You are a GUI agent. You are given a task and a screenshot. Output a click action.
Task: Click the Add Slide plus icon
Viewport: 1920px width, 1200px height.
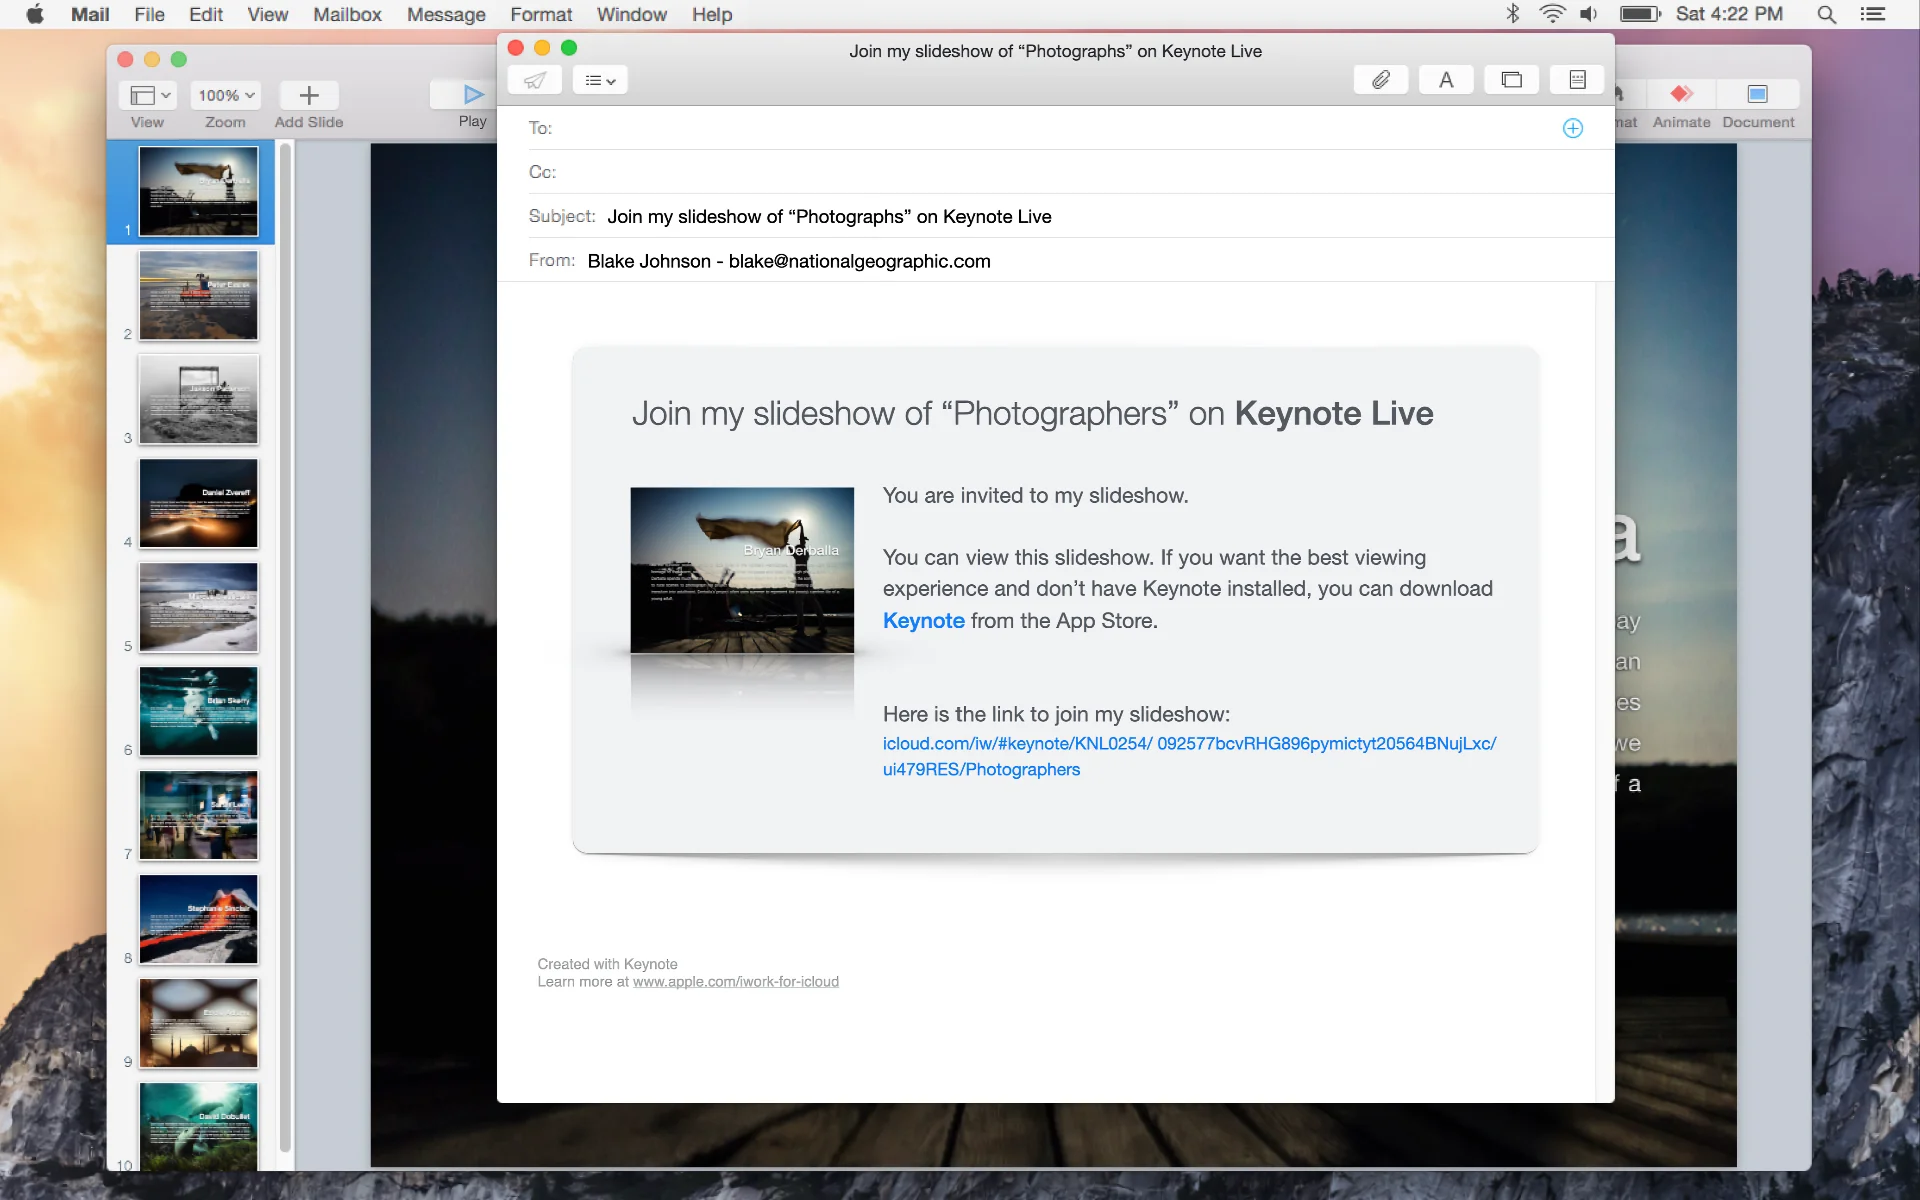pos(309,96)
